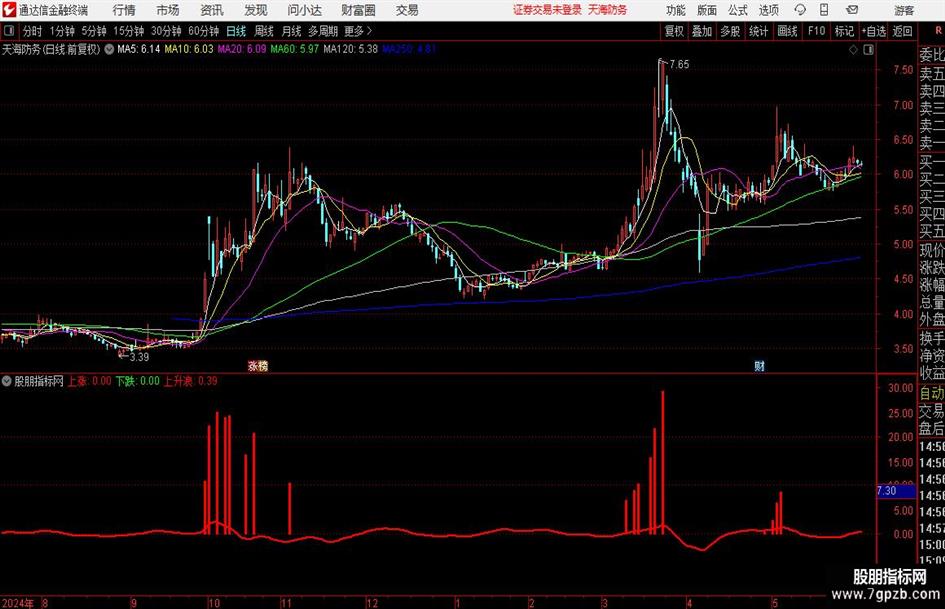945x609 pixels.
Task: Add stock via +自选 button
Action: pos(873,31)
